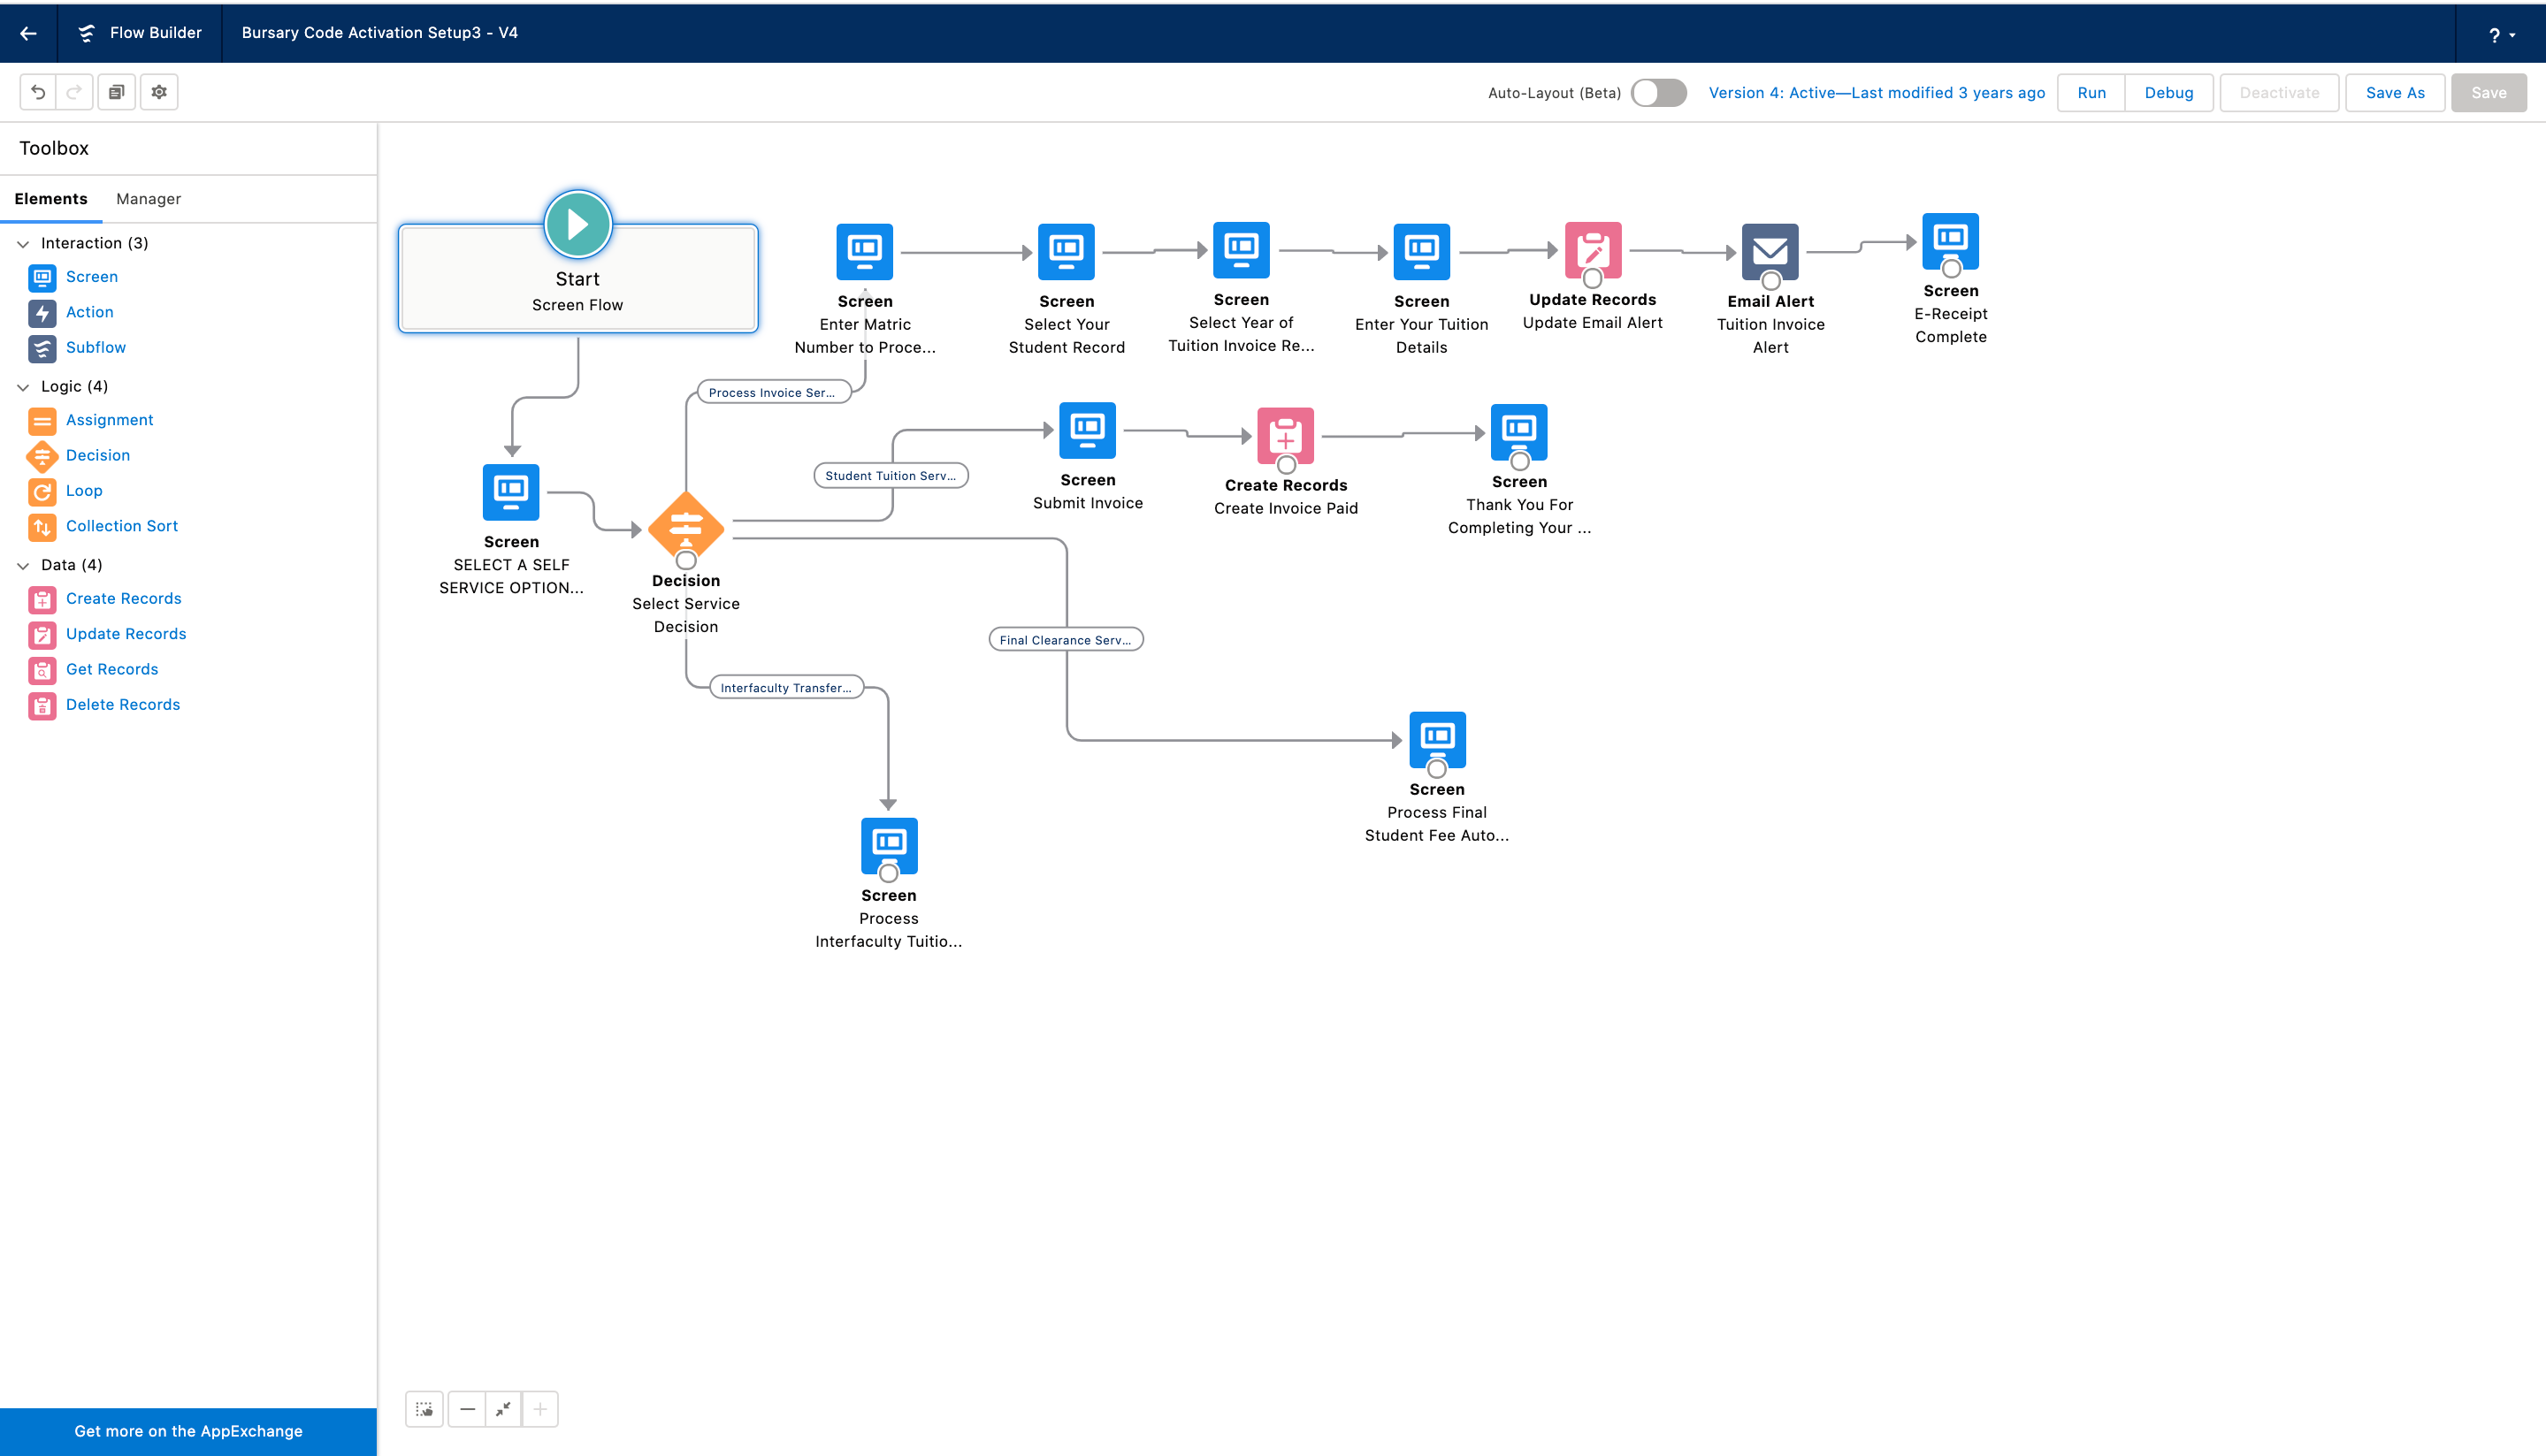The image size is (2546, 1456).
Task: Select the Tuition Invoice Alert email node
Action: [x=1770, y=251]
